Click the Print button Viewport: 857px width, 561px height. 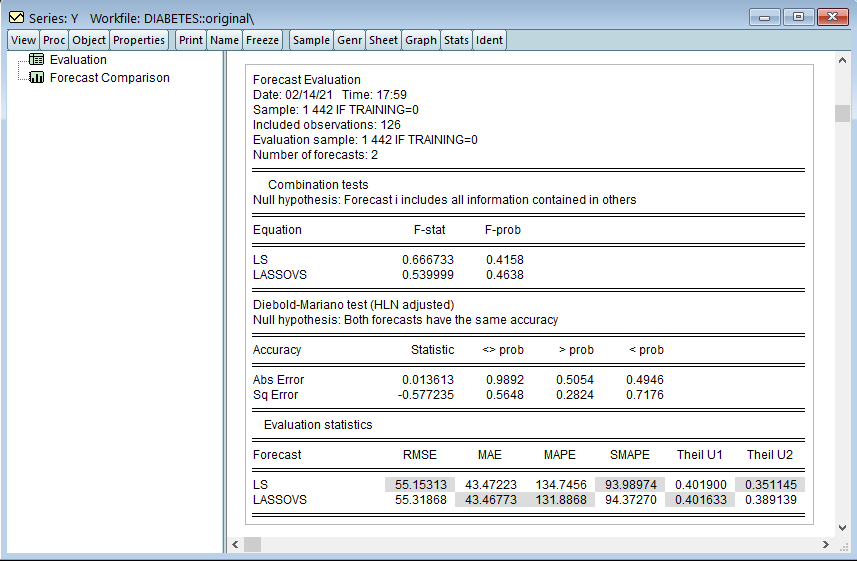(191, 40)
